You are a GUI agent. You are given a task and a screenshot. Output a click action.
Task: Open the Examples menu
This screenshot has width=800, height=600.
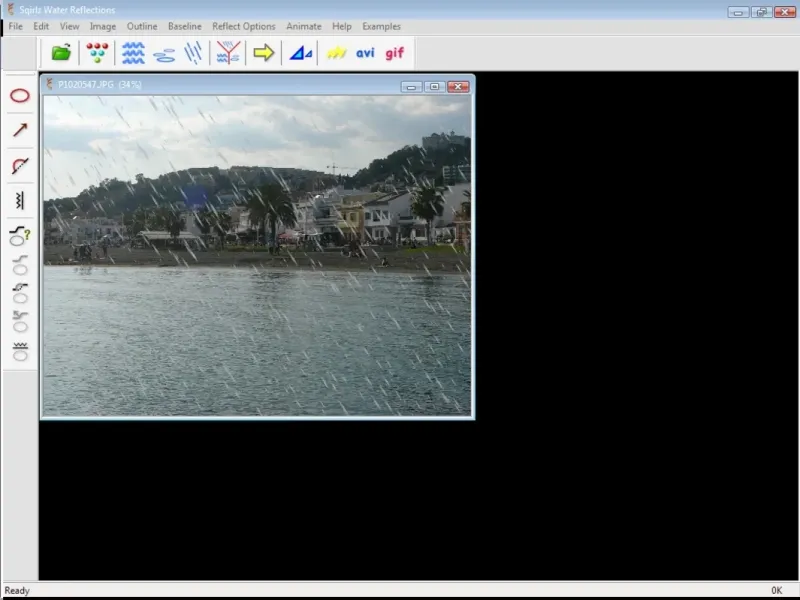[381, 26]
